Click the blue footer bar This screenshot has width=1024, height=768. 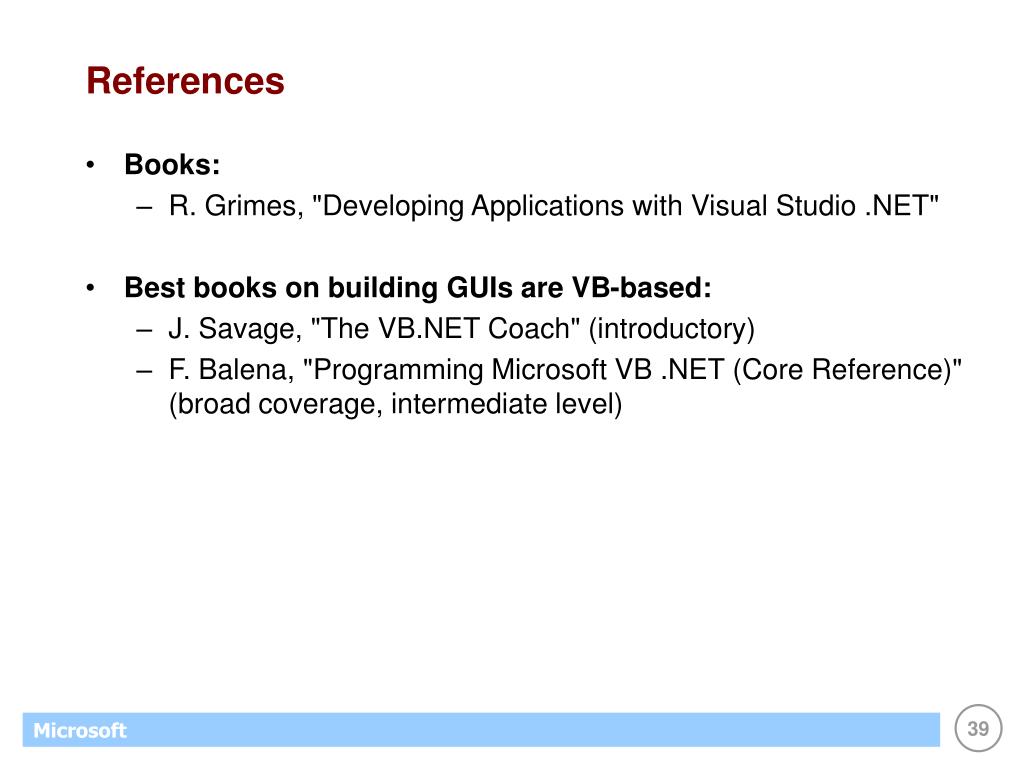click(481, 729)
